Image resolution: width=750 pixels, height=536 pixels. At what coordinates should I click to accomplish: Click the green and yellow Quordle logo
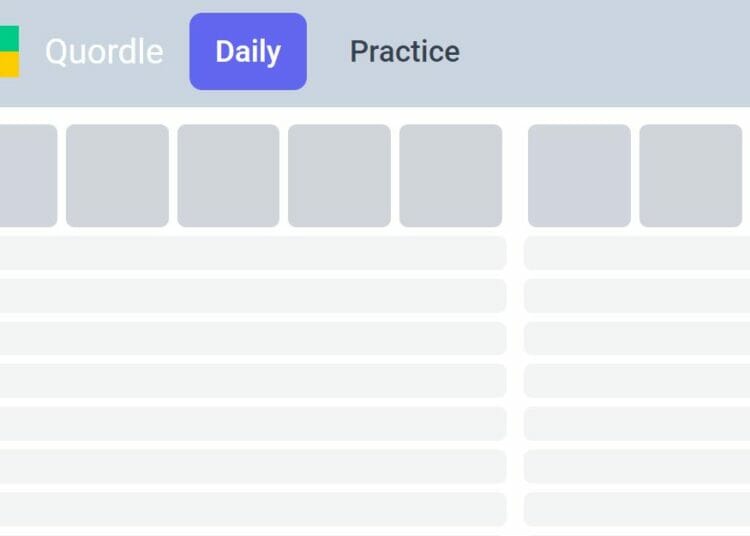coord(10,51)
